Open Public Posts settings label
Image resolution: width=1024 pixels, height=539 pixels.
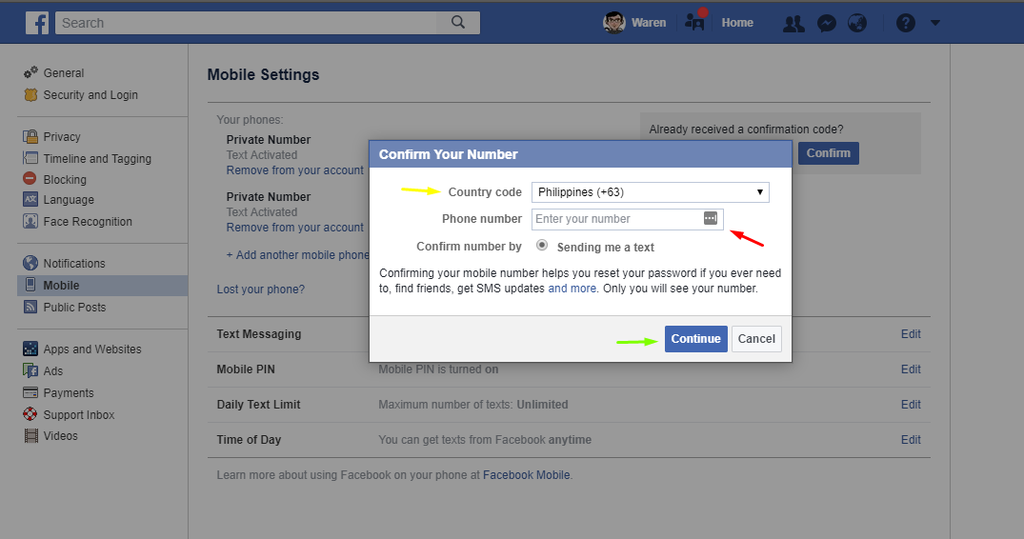74,307
